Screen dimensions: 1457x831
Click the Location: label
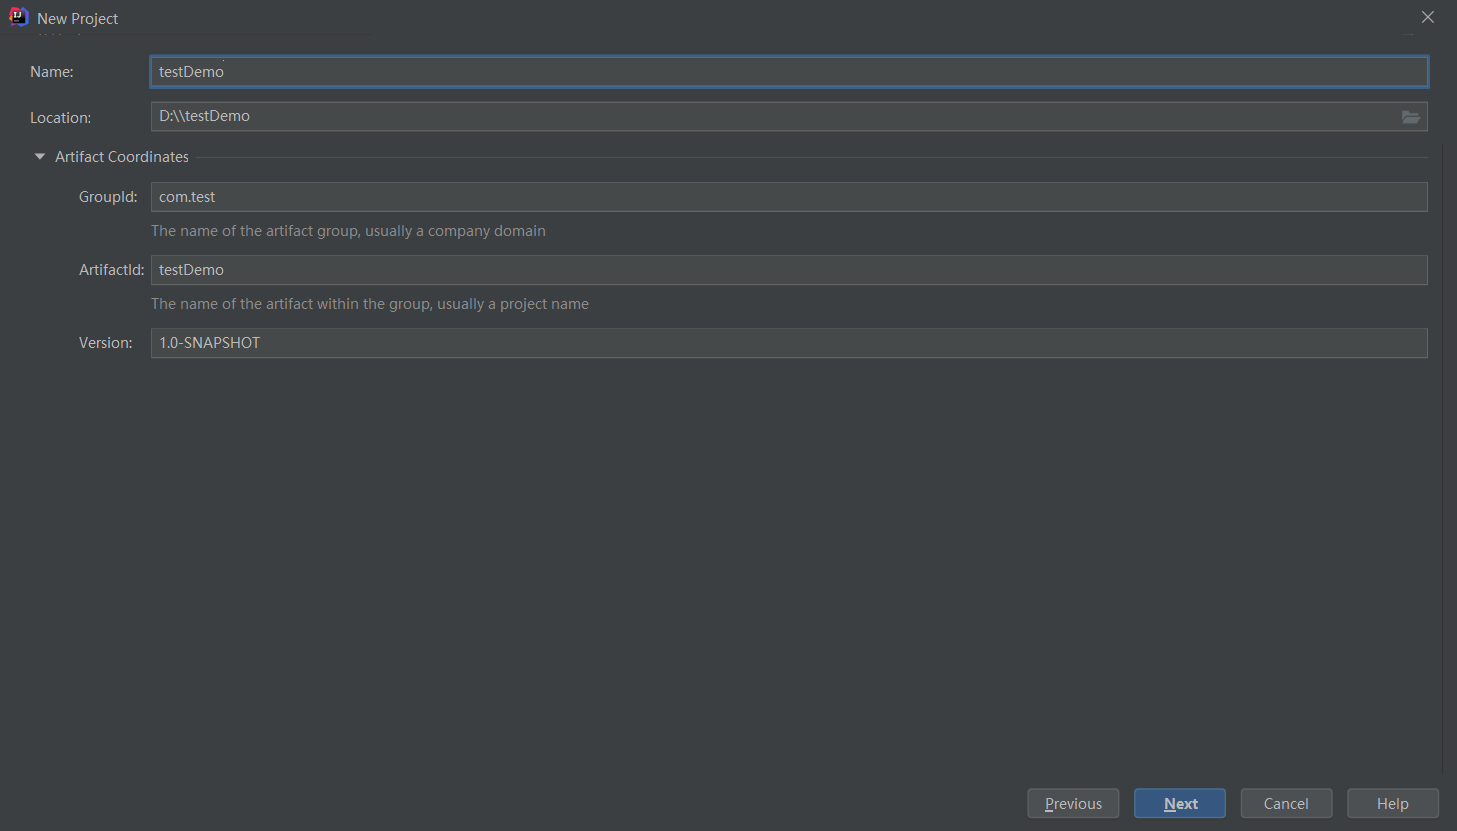coord(60,118)
